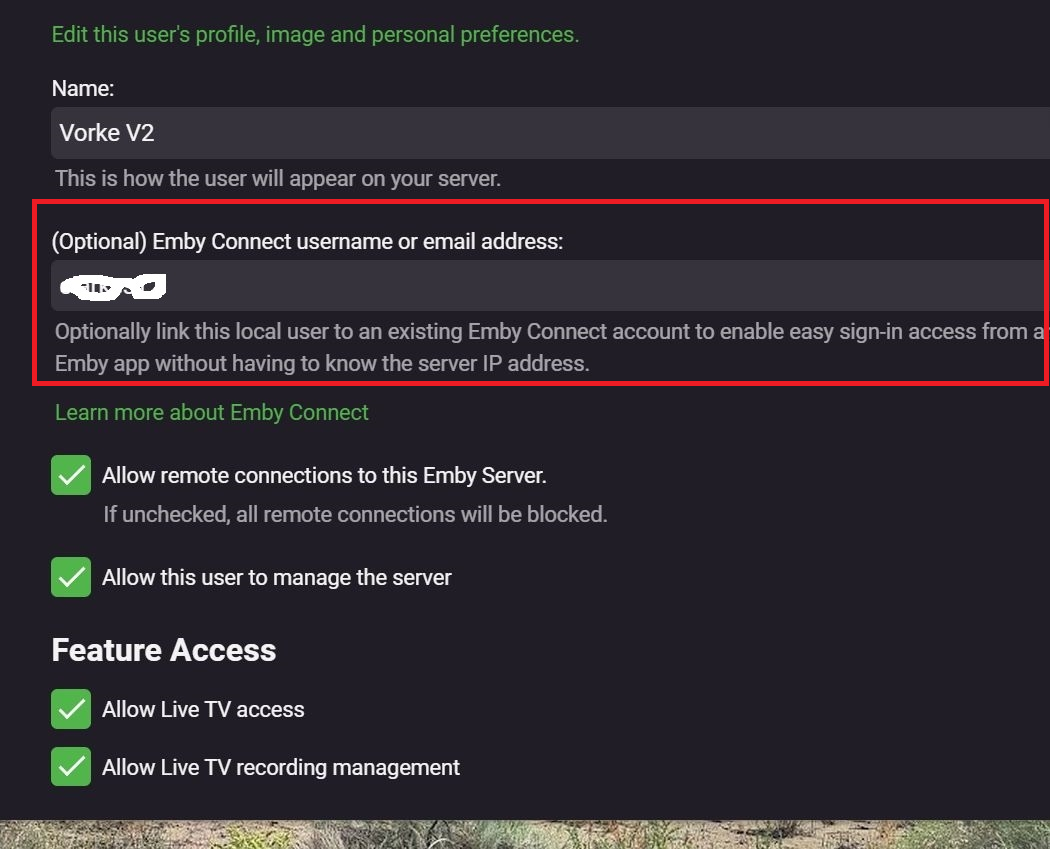
Task: Click the '(Optional) Emby Connect username' label
Action: pyautogui.click(x=307, y=241)
